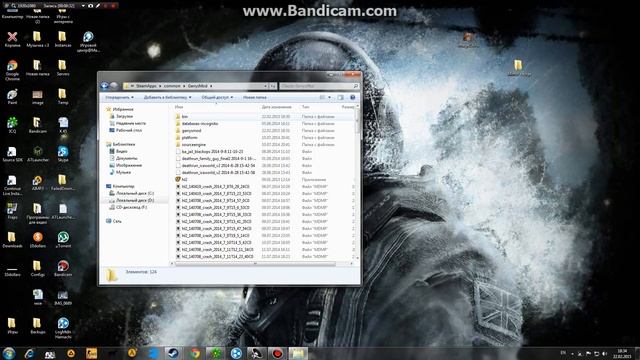The height and width of the screenshot is (360, 640).
Task: Click SteamApps in the address bar
Action: 146,86
